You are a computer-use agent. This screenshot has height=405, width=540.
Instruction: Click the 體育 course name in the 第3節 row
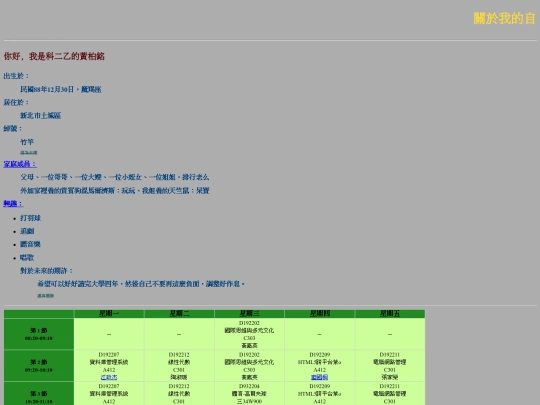coord(249,394)
